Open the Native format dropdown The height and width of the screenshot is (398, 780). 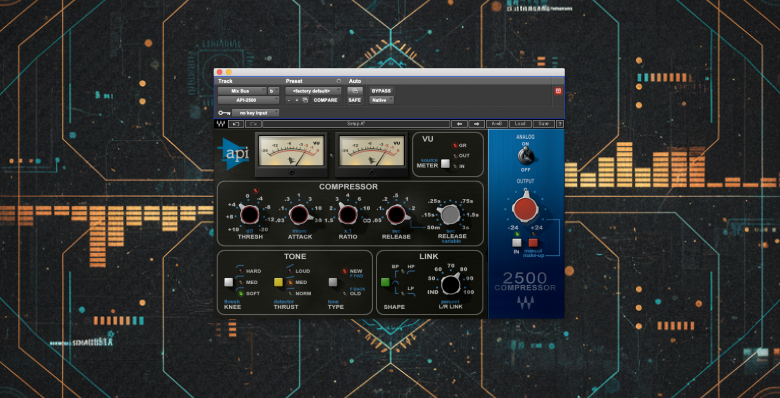tap(382, 100)
